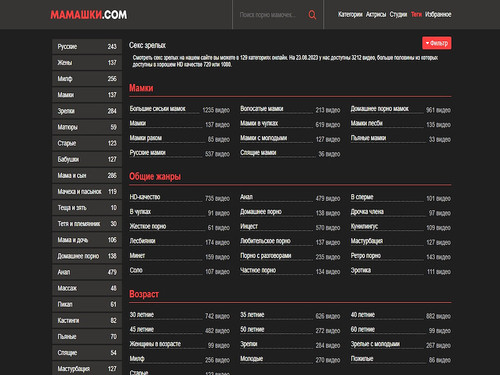Open the Частное порно tag link
This screenshot has height=375, width=500.
click(258, 270)
